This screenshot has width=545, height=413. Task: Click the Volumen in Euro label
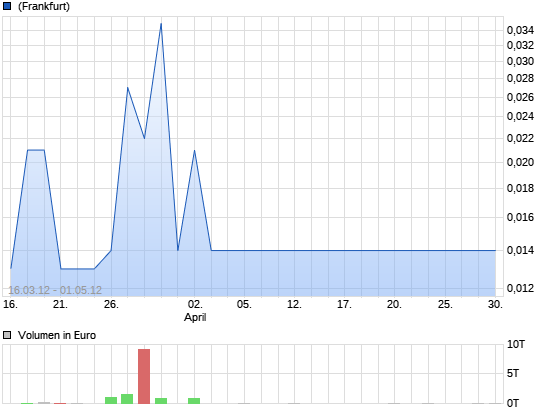[x=57, y=335]
